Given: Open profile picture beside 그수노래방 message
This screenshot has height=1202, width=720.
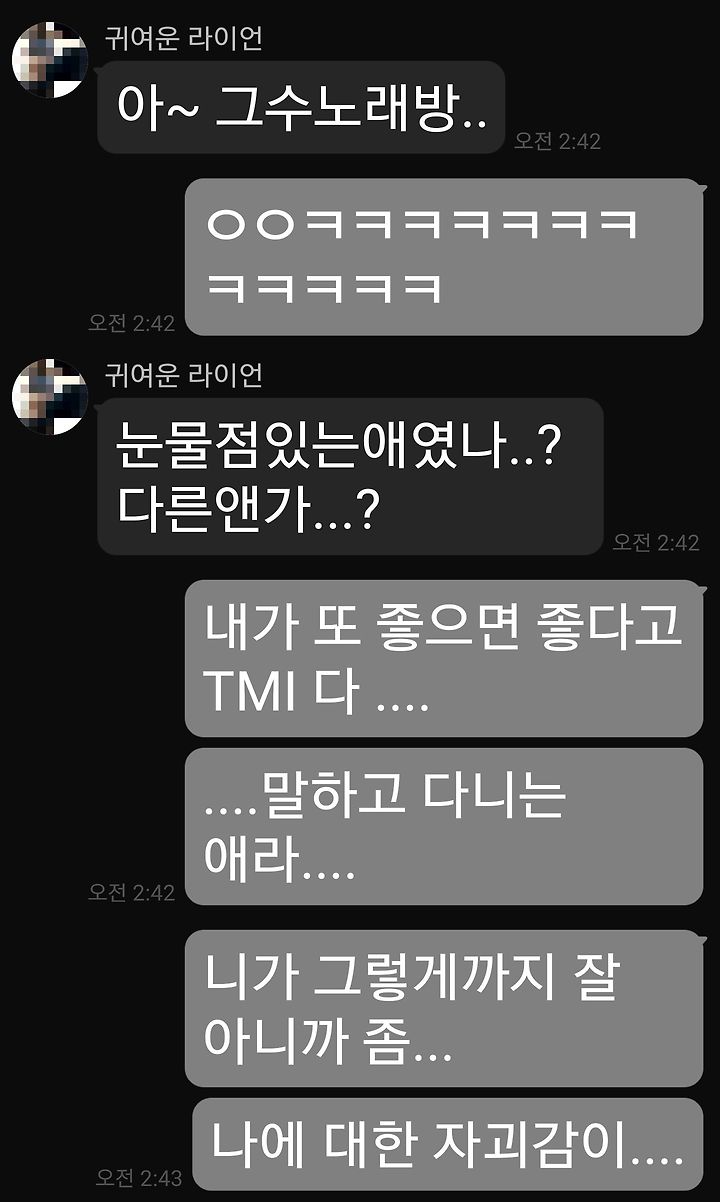Looking at the screenshot, I should click(50, 59).
